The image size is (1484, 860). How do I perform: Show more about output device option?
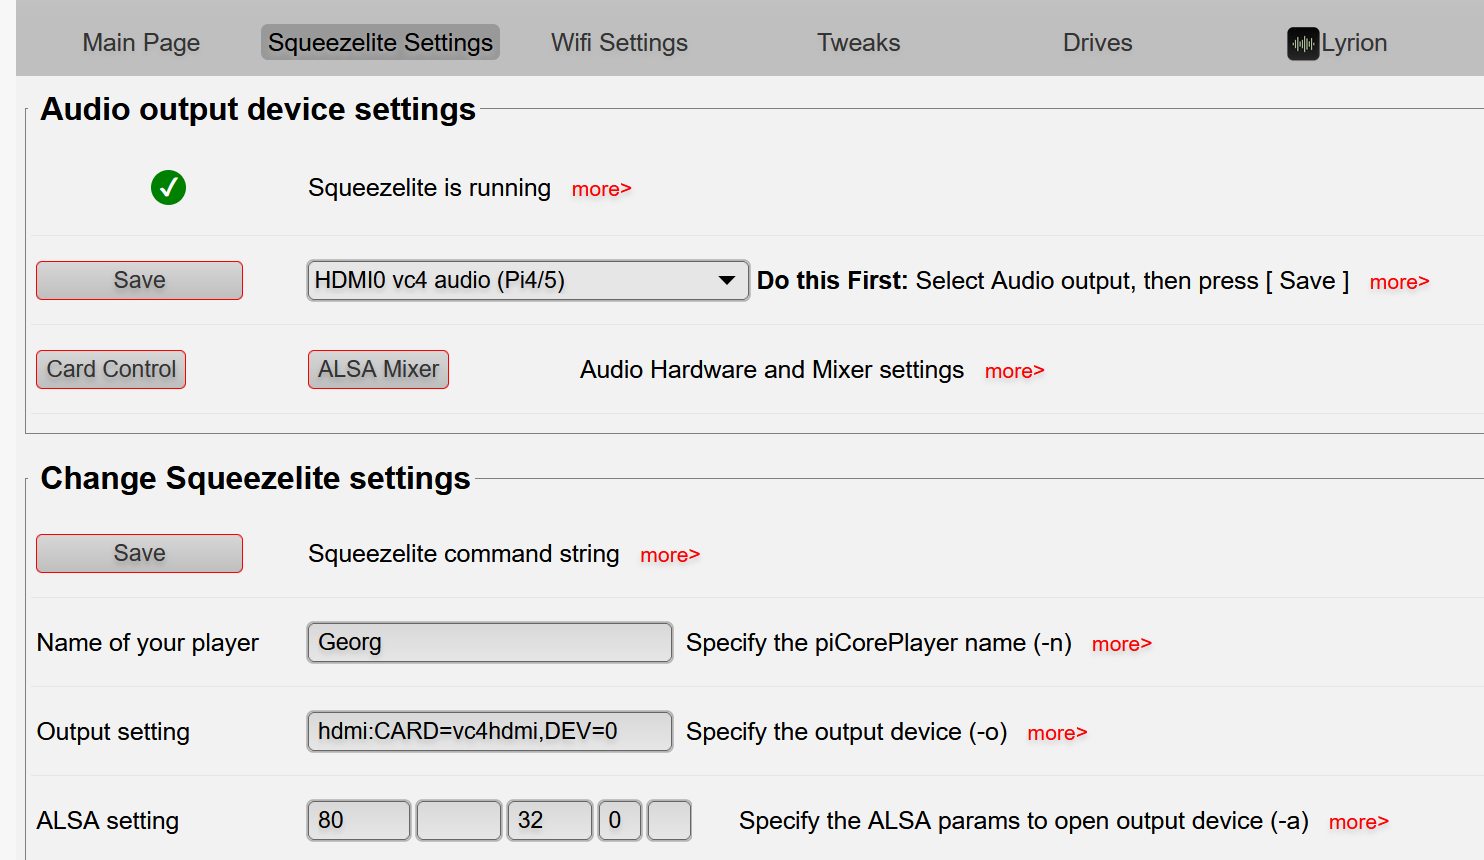pos(1057,733)
